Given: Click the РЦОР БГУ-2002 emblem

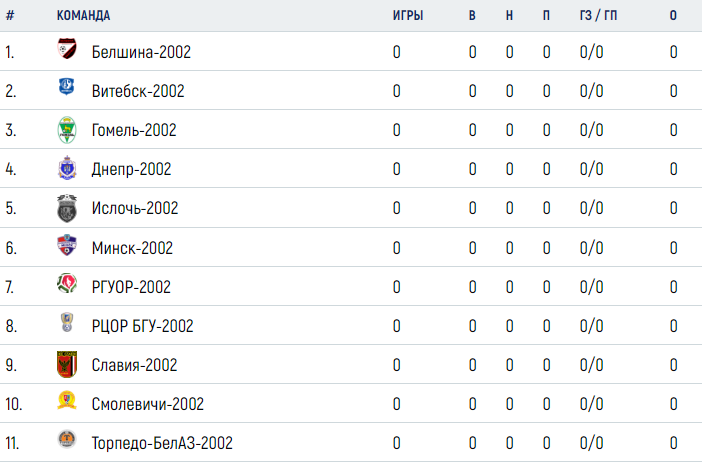Looking at the screenshot, I should (x=67, y=322).
